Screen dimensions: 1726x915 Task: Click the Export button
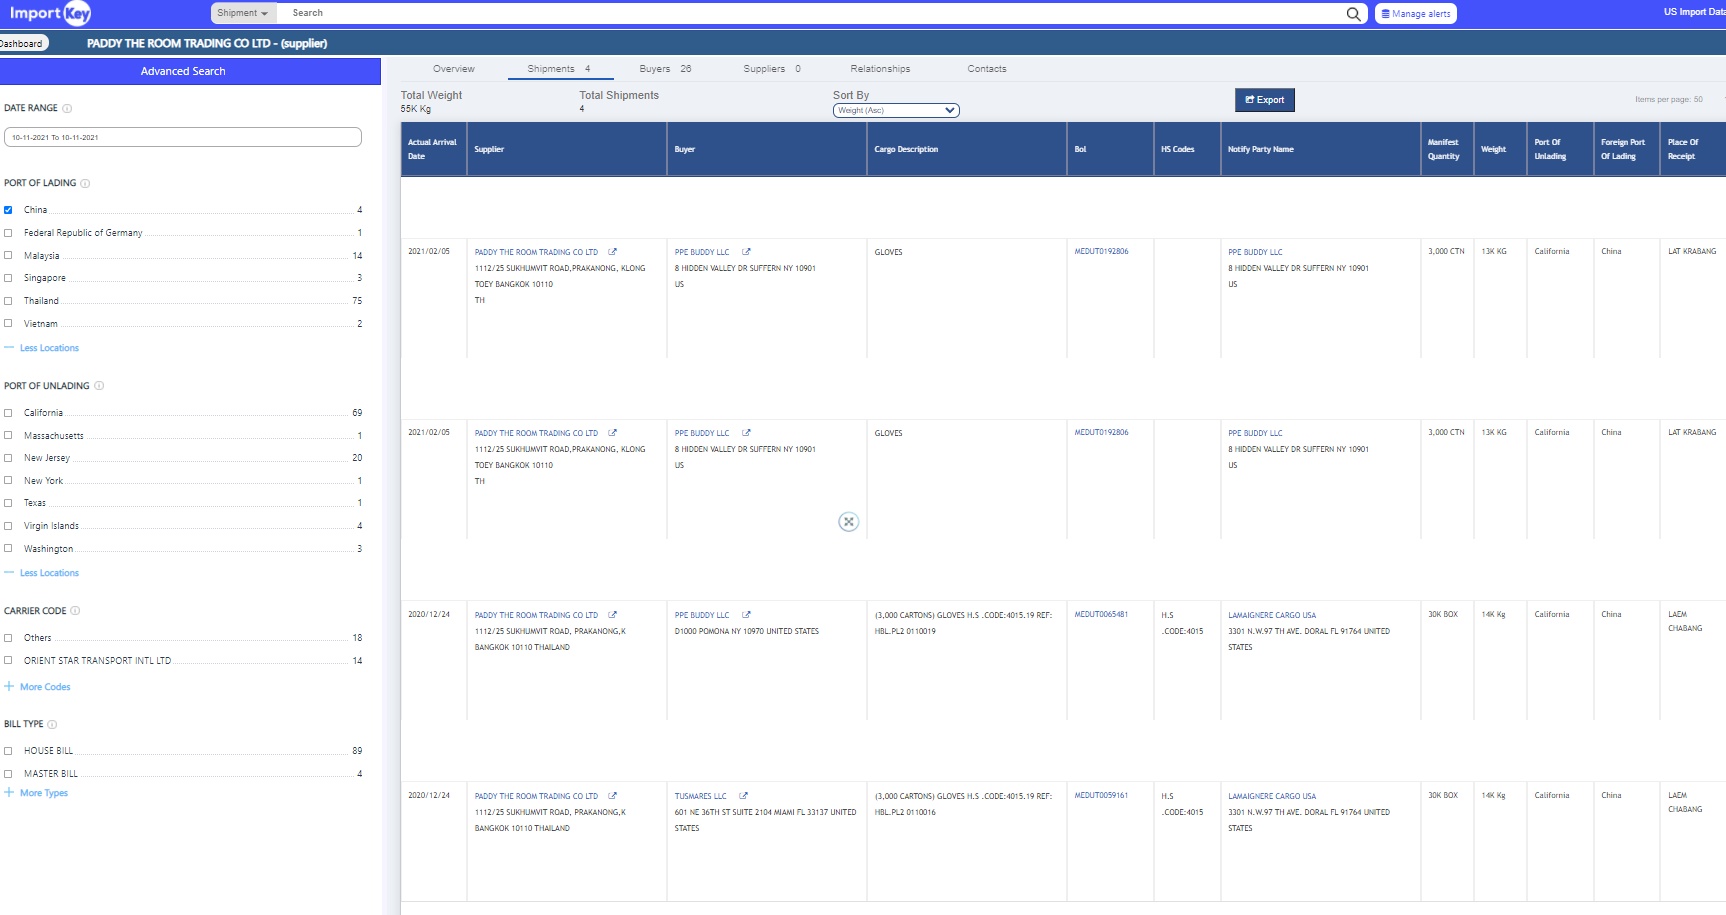(x=1264, y=100)
